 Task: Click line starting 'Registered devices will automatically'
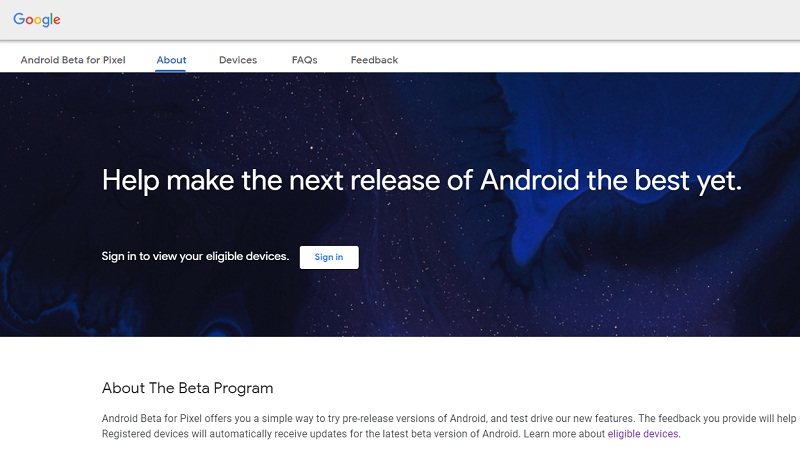(x=391, y=434)
